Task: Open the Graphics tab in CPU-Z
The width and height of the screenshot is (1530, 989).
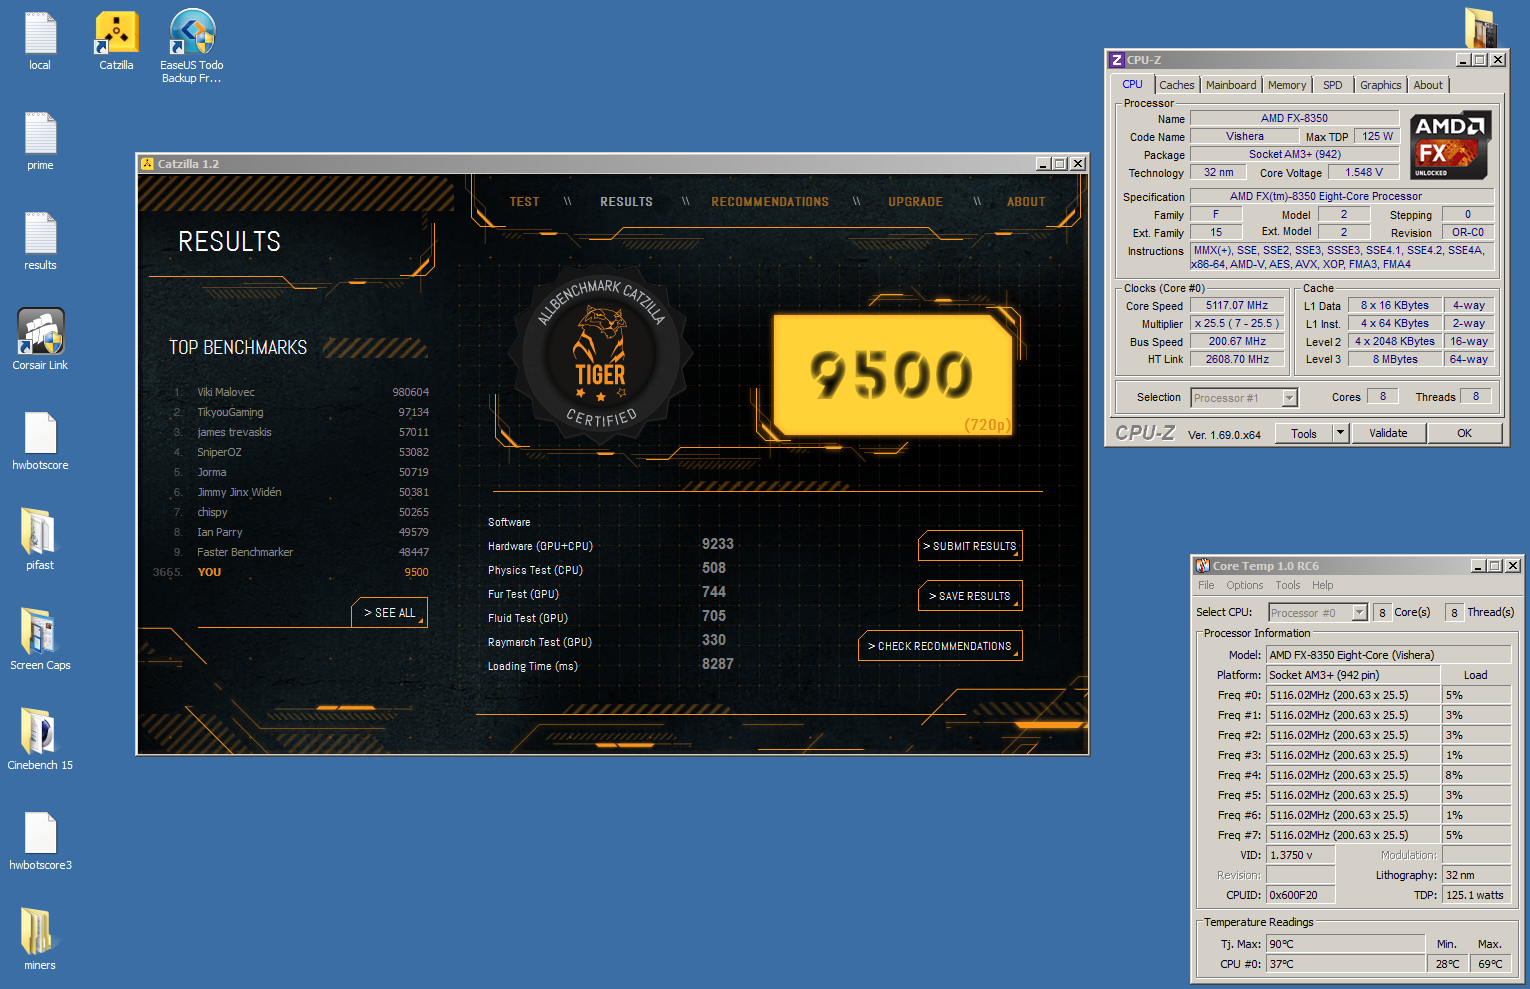Action: tap(1381, 85)
